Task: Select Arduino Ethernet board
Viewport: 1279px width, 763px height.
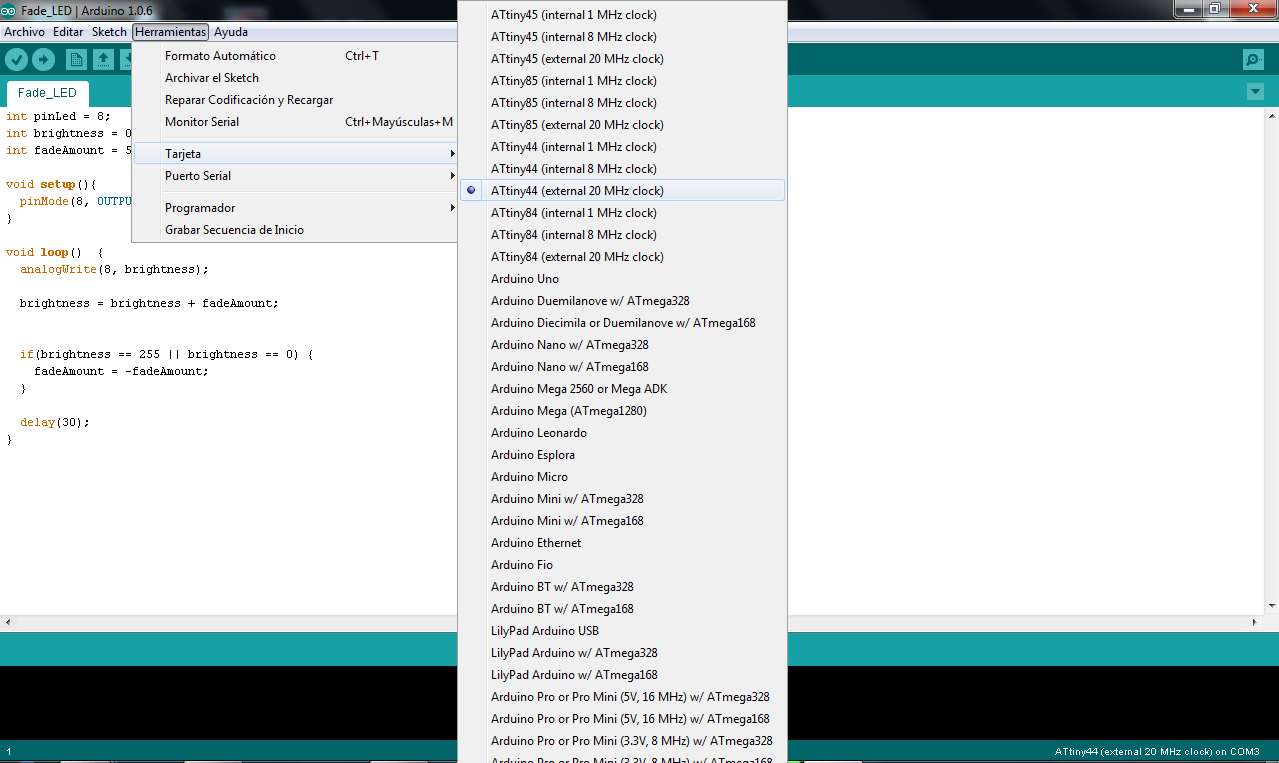Action: click(x=622, y=543)
